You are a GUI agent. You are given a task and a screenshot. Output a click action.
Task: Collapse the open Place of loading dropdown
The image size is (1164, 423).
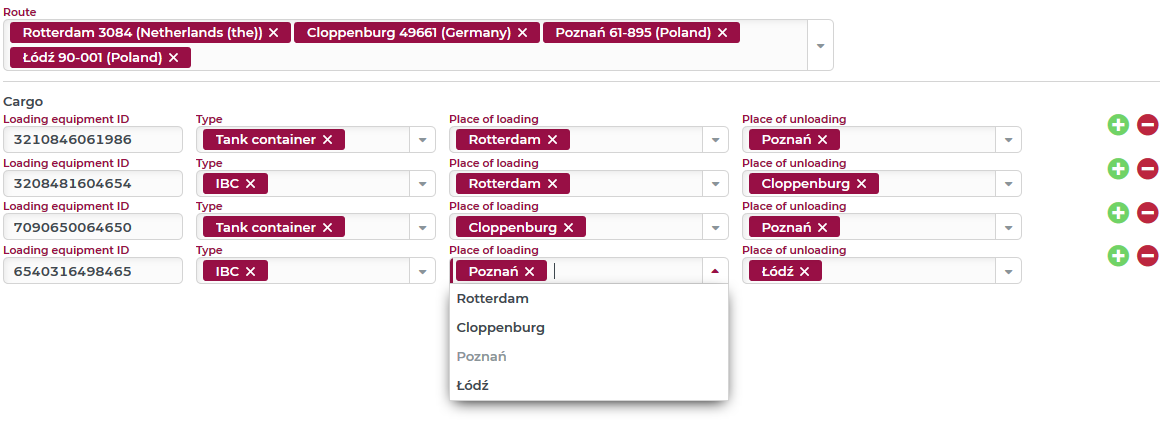[715, 271]
